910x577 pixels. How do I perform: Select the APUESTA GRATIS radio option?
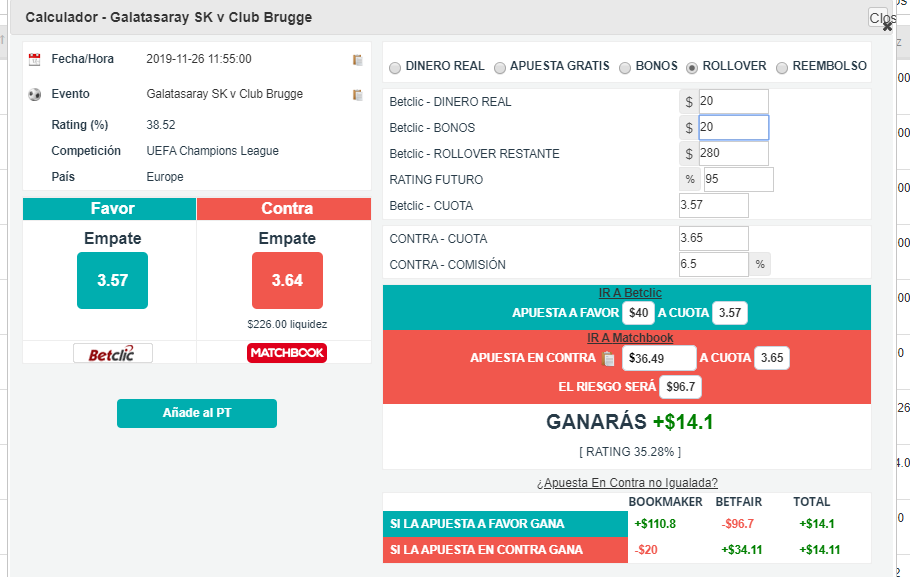coord(500,68)
